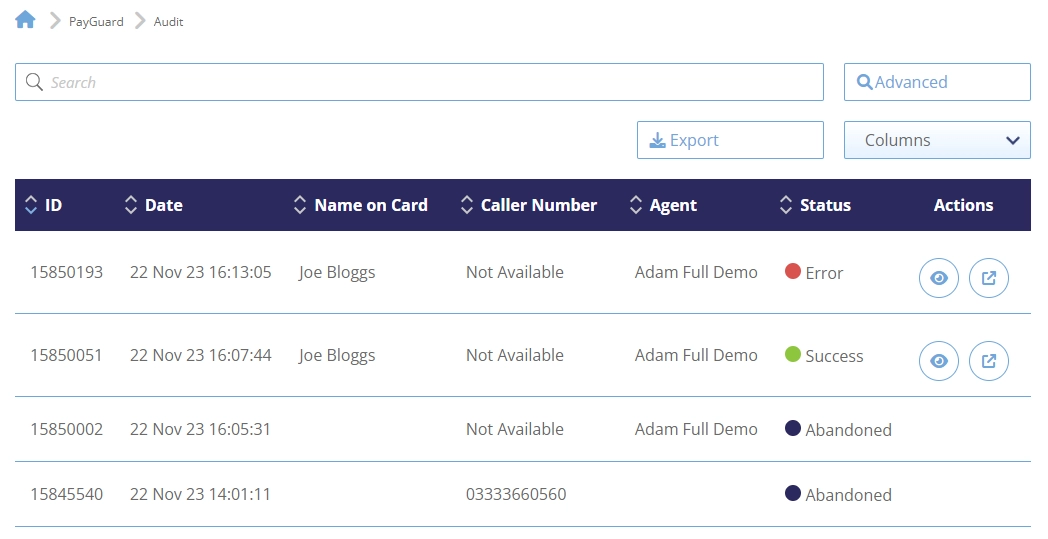
Task: View details of the Error transaction 15850193
Action: 938,279
